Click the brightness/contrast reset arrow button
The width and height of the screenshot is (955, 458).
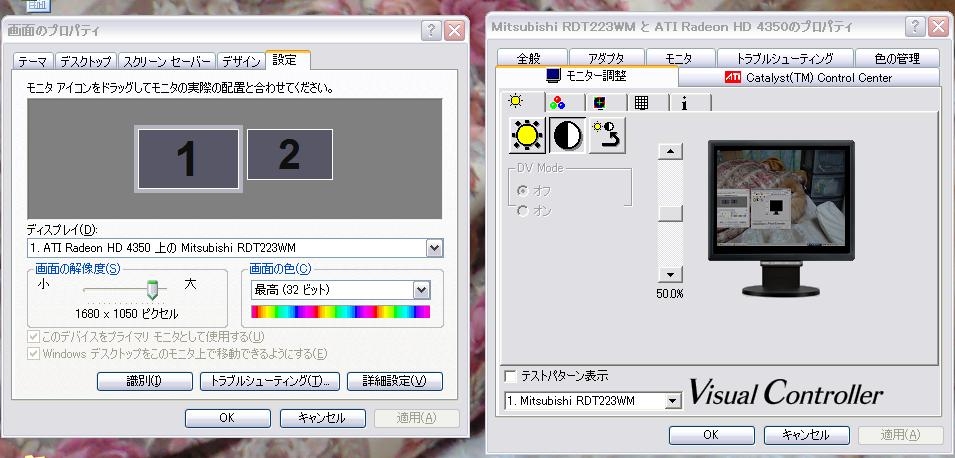(x=607, y=135)
